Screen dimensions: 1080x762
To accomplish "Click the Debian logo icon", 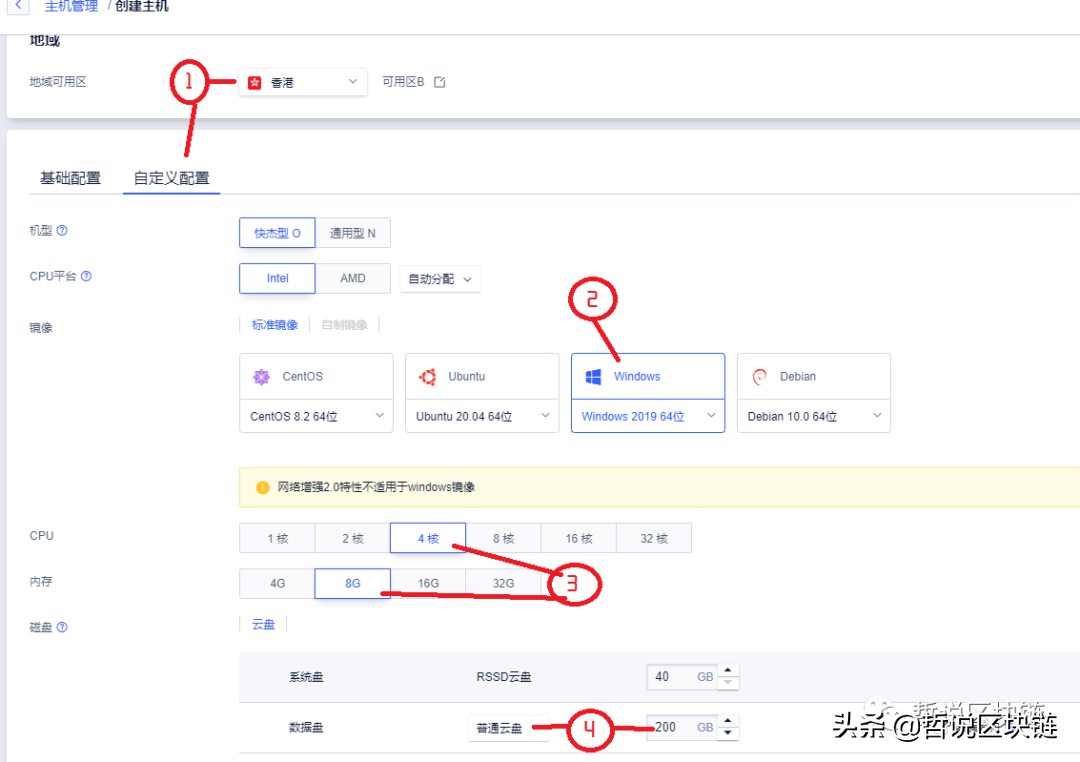I will (x=760, y=377).
